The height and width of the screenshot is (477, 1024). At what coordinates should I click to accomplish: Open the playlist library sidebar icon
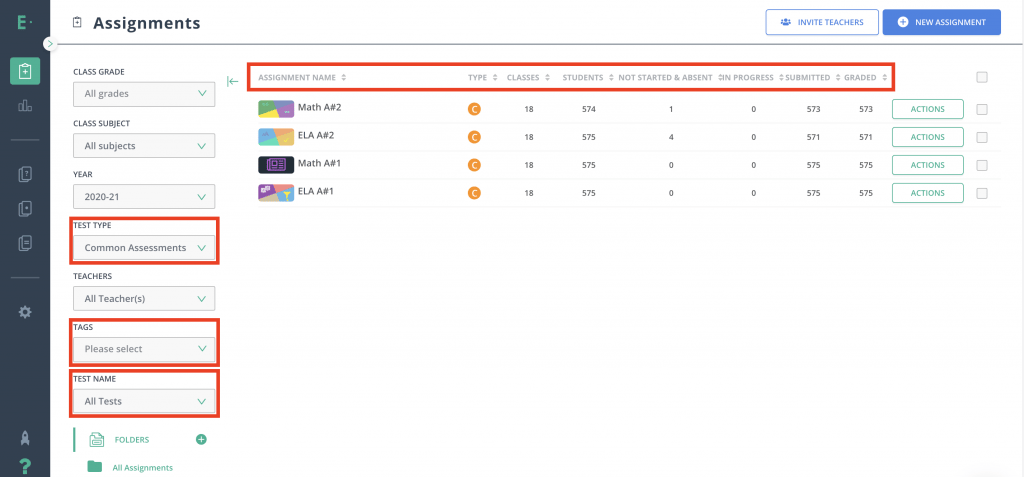point(25,243)
